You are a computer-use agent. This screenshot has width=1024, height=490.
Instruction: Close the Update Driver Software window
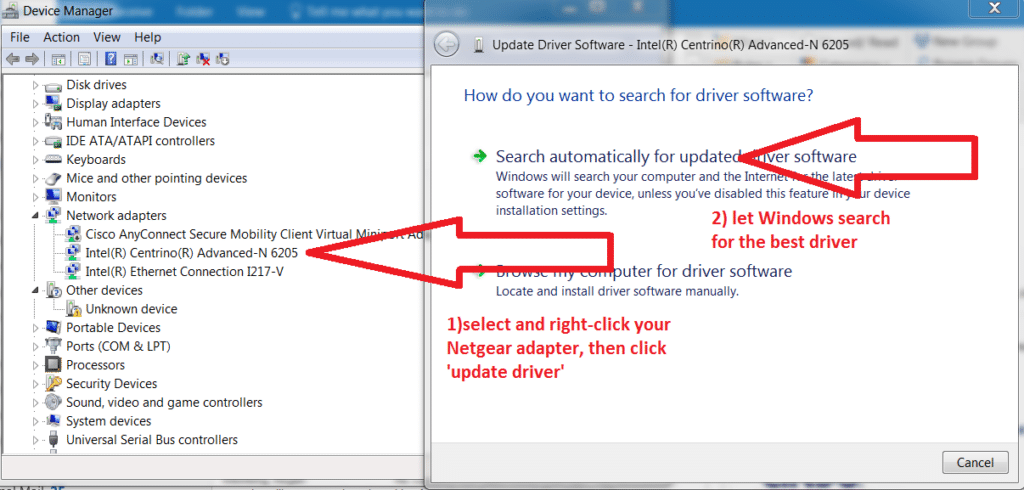point(993,8)
